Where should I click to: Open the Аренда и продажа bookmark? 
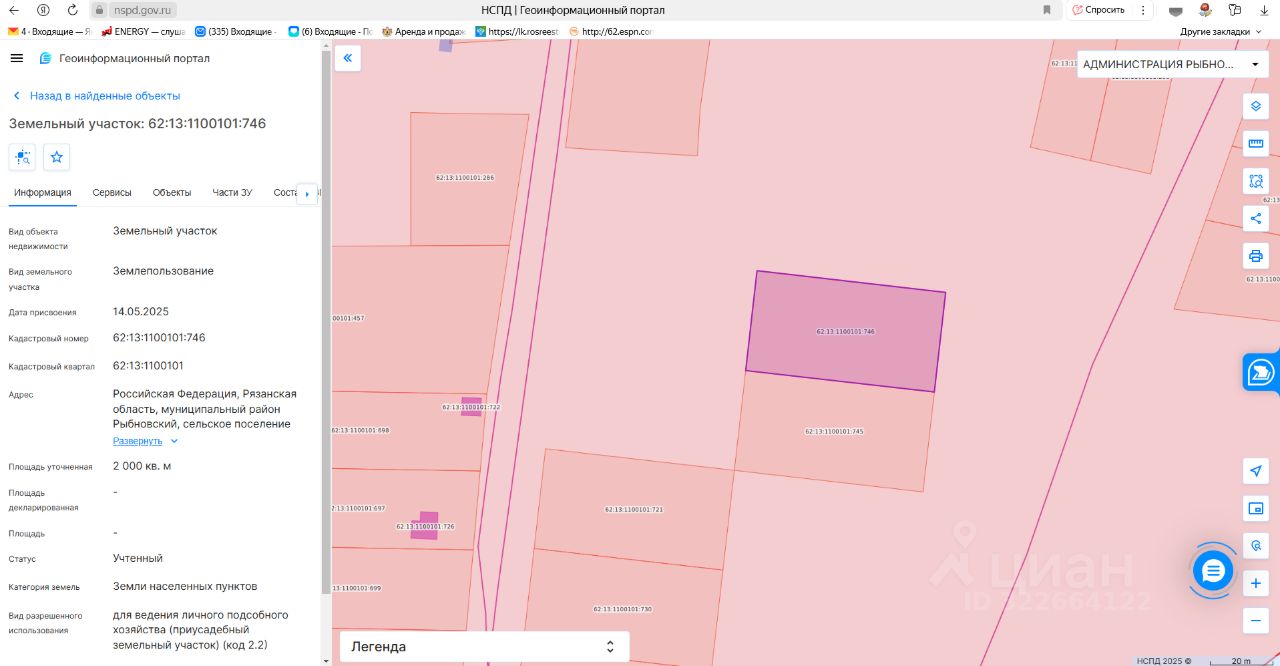tap(423, 32)
